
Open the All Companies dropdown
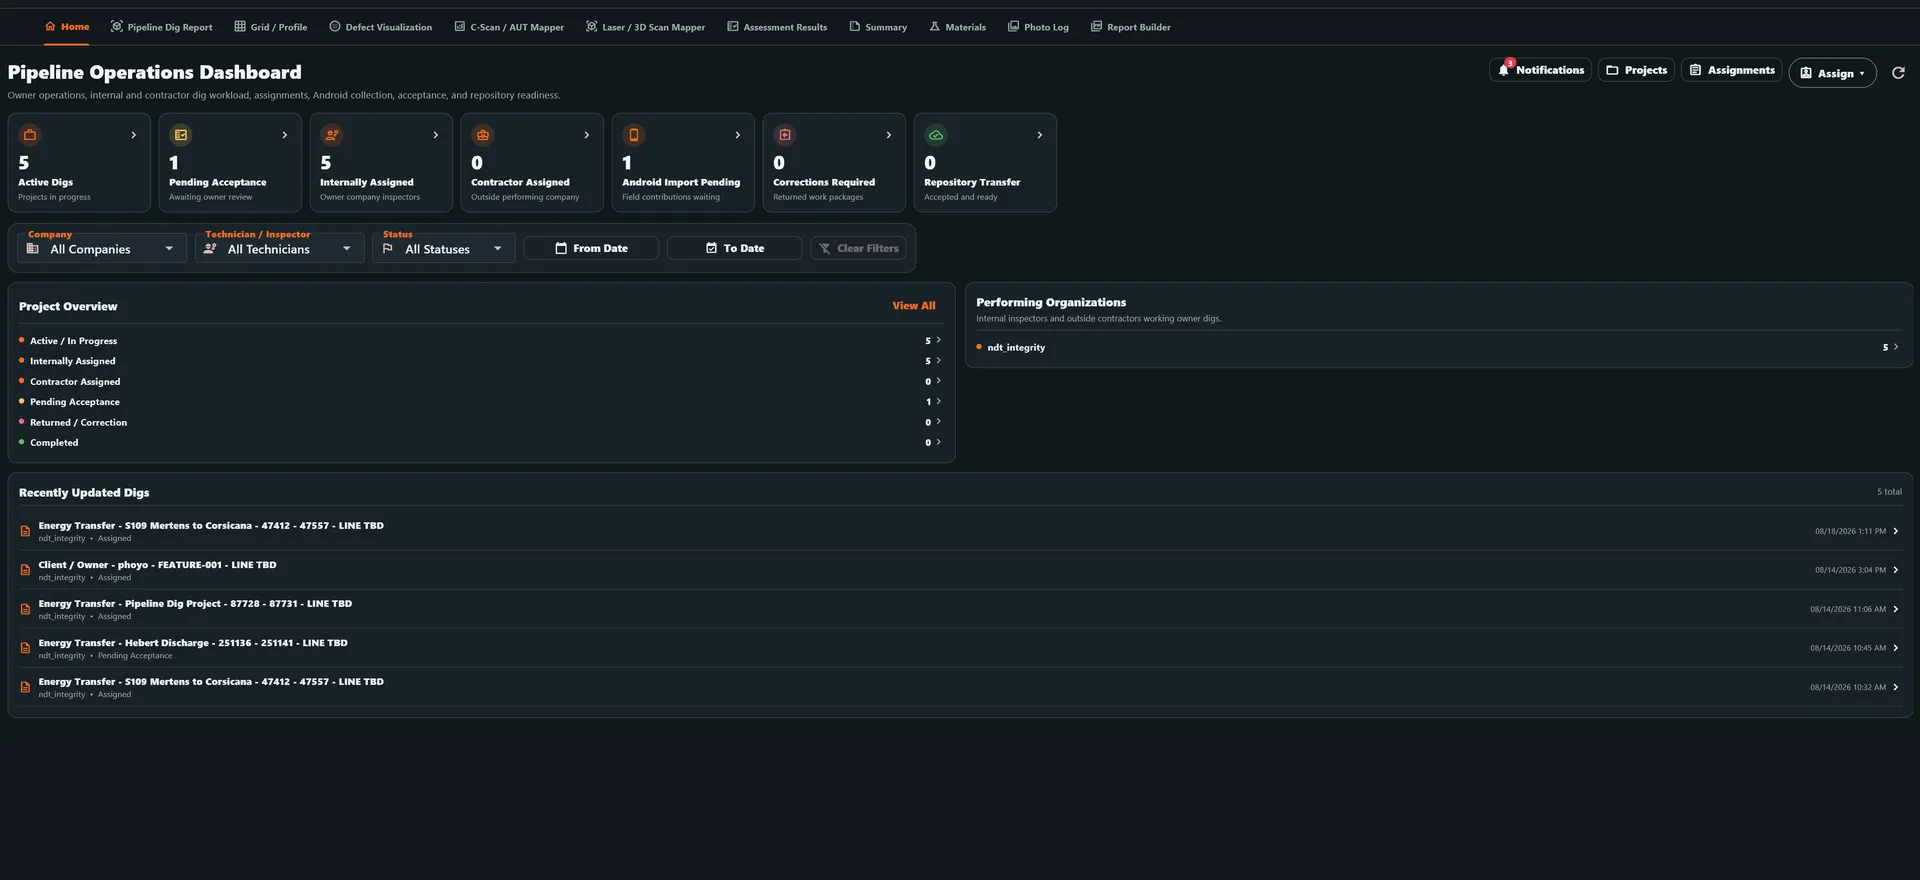[102, 249]
